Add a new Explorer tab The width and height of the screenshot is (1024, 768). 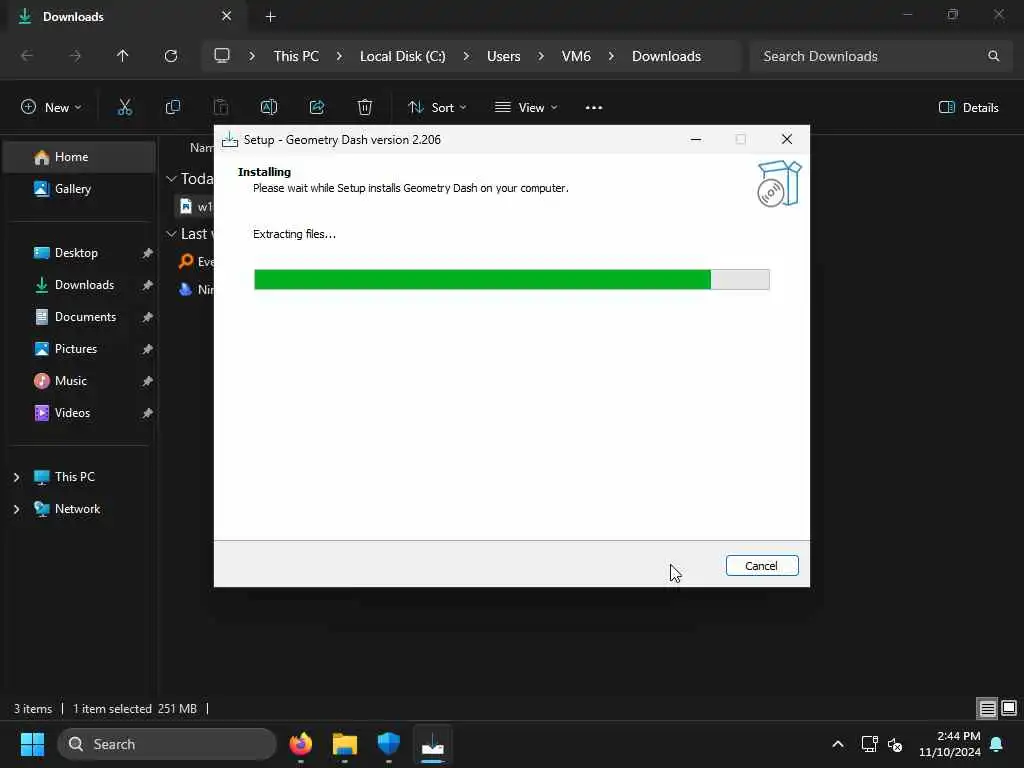pyautogui.click(x=270, y=16)
